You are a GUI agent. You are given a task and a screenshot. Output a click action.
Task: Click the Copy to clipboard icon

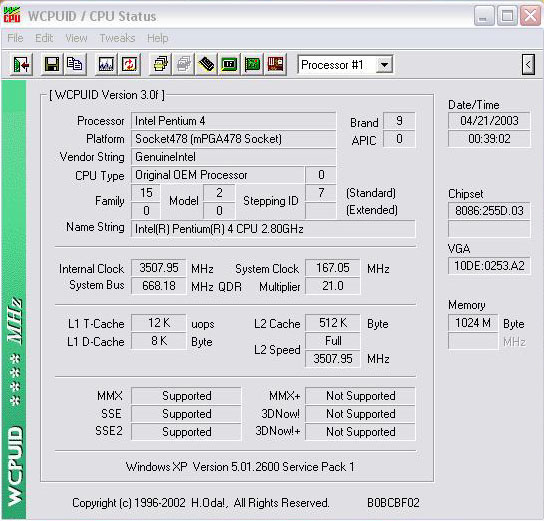click(75, 64)
